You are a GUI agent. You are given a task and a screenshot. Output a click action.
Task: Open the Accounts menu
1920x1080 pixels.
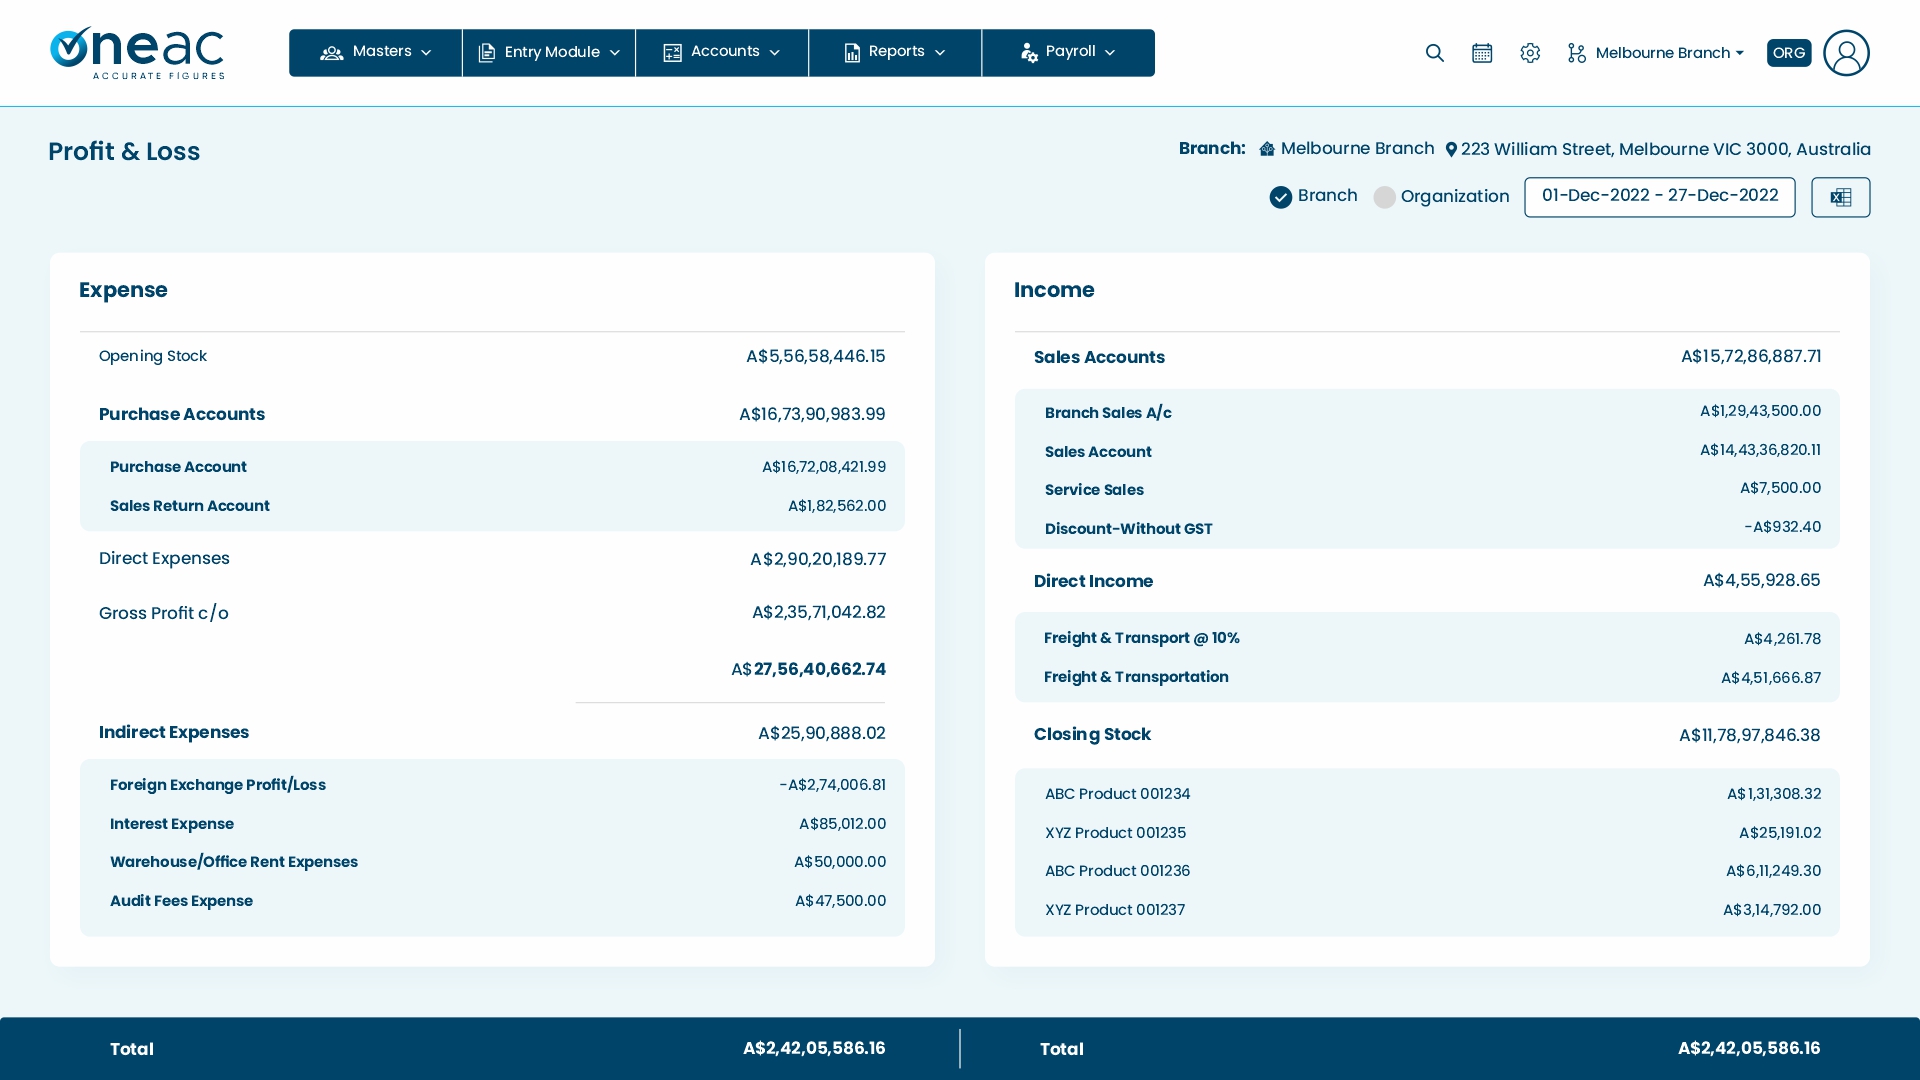722,53
